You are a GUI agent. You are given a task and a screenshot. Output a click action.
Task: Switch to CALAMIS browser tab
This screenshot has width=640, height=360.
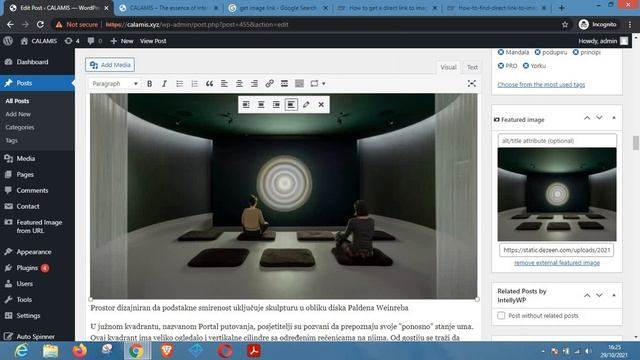[x=169, y=8]
